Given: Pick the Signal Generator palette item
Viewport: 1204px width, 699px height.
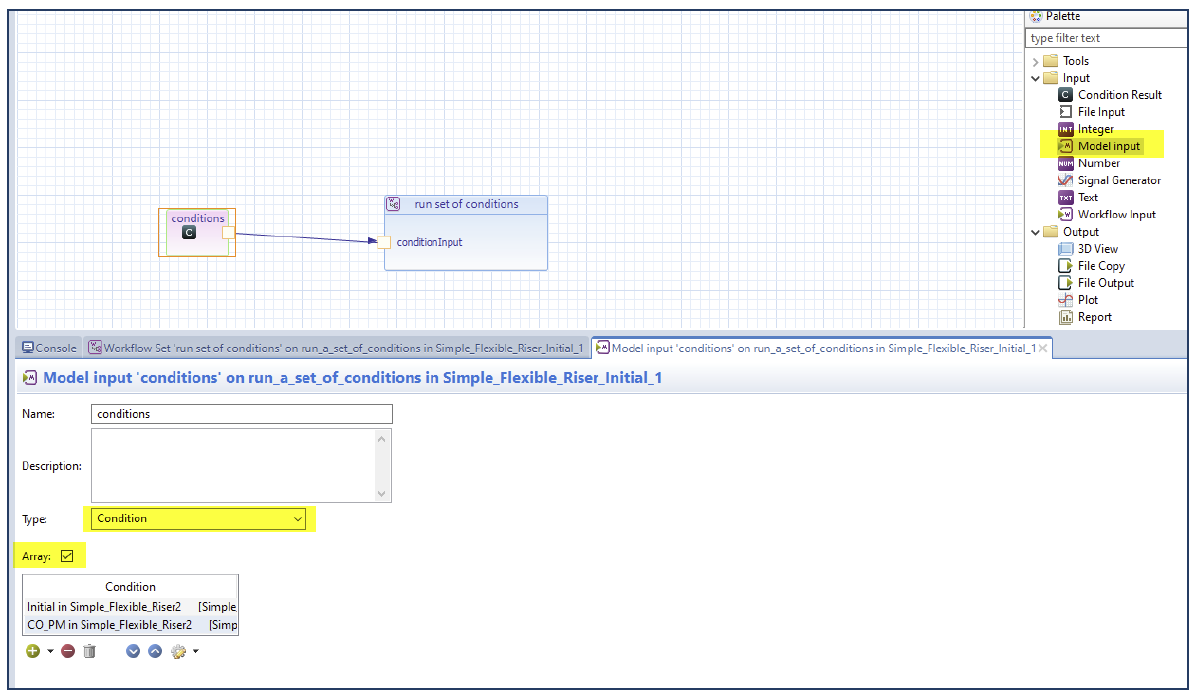Looking at the screenshot, I should (1118, 180).
